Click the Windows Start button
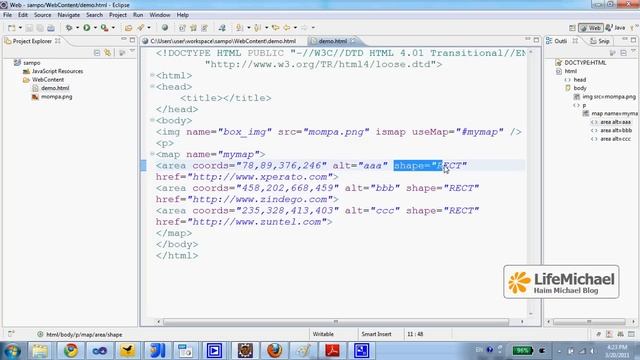640x360 pixels. 12,351
